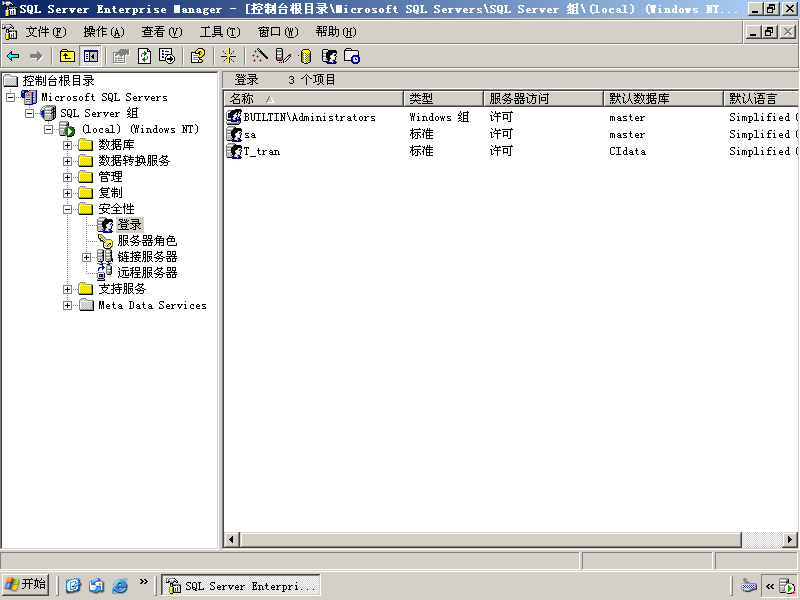Select the Microsoft SQL Servers icon

click(29, 97)
